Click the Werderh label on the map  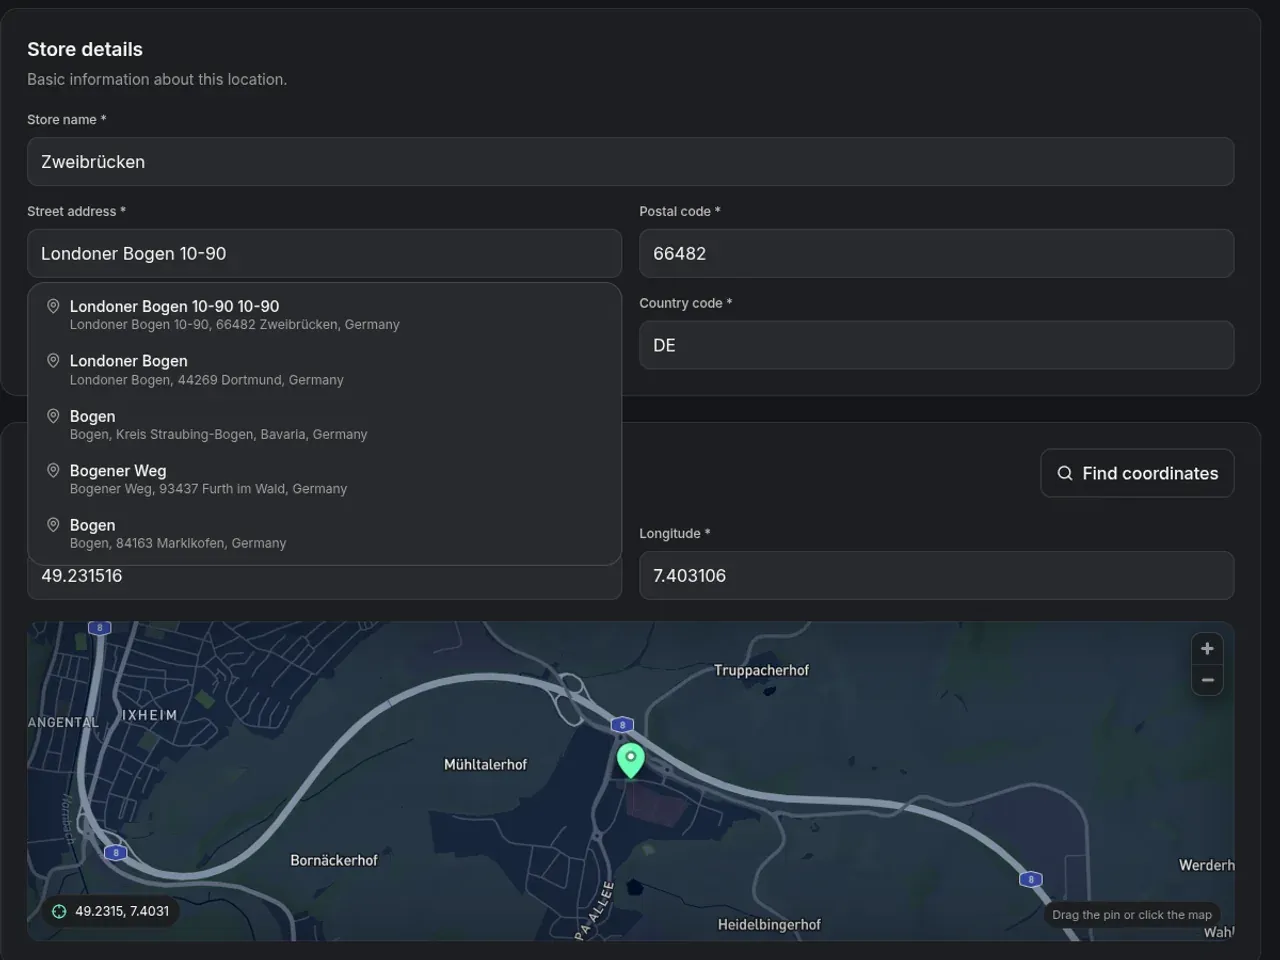[x=1207, y=866]
